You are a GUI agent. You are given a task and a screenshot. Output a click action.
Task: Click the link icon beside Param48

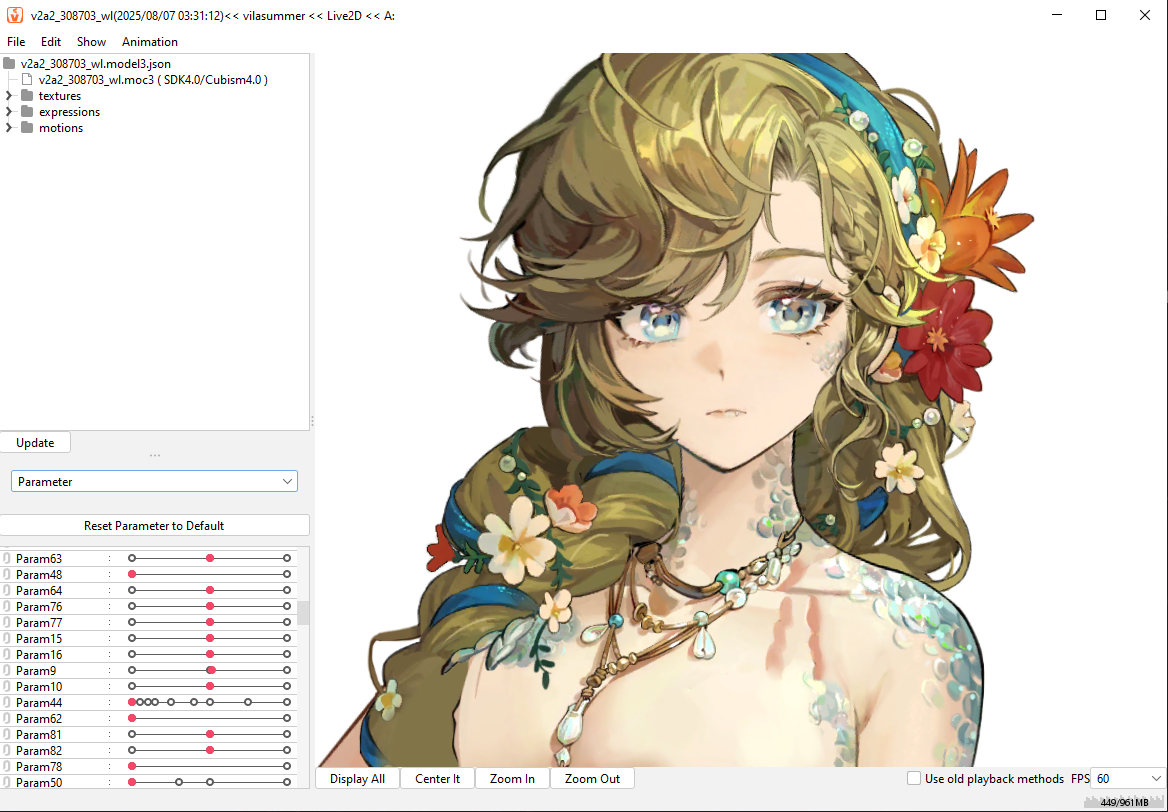[x=7, y=574]
